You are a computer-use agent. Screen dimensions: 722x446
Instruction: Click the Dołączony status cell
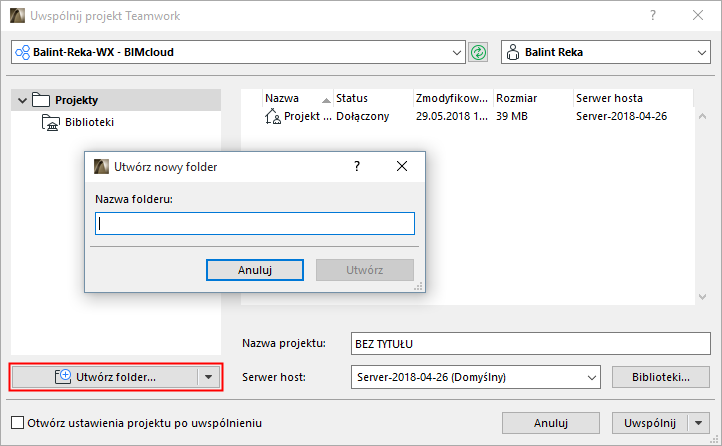(362, 116)
